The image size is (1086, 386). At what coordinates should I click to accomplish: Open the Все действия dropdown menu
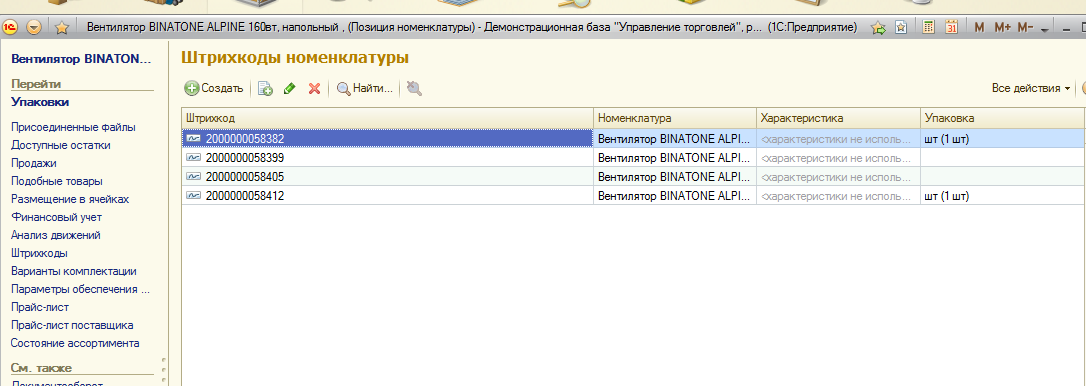point(1031,89)
